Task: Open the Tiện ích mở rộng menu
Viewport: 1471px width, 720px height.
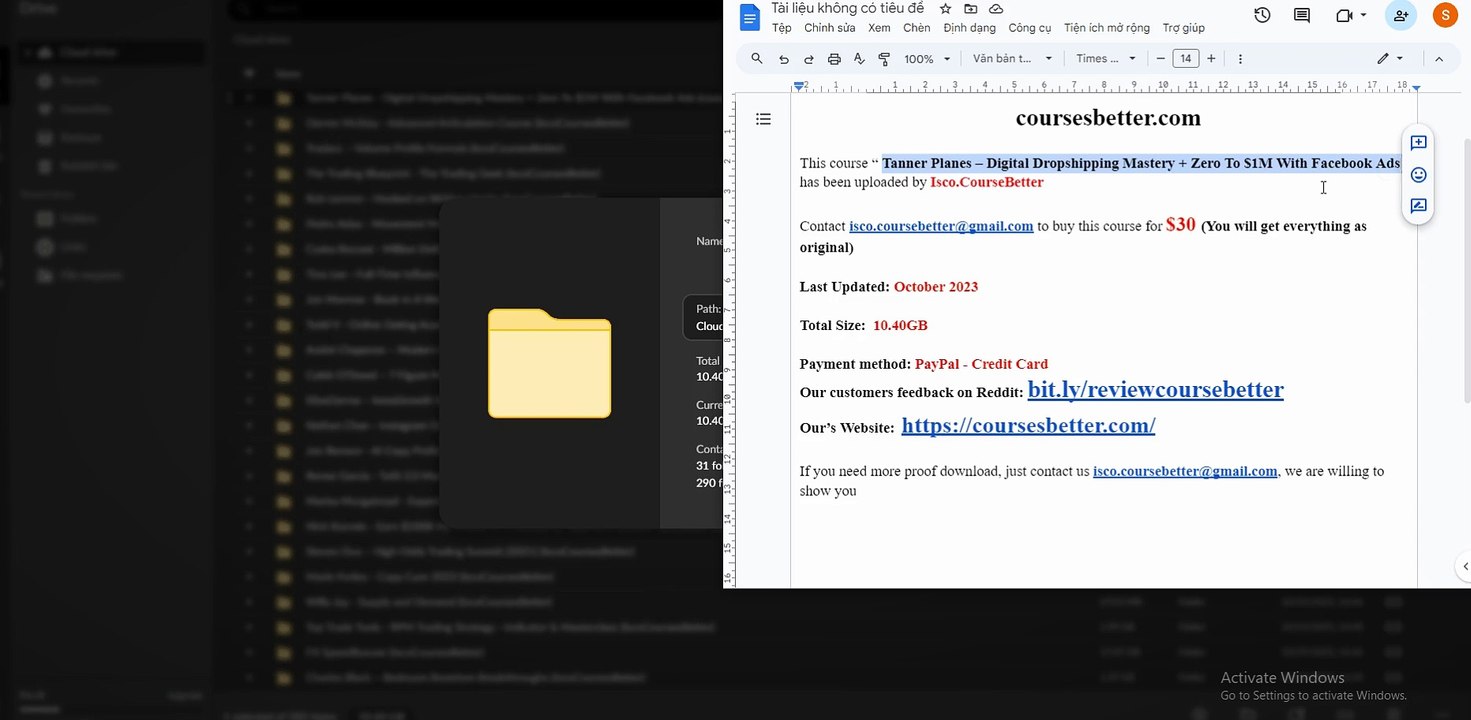Action: click(1107, 28)
